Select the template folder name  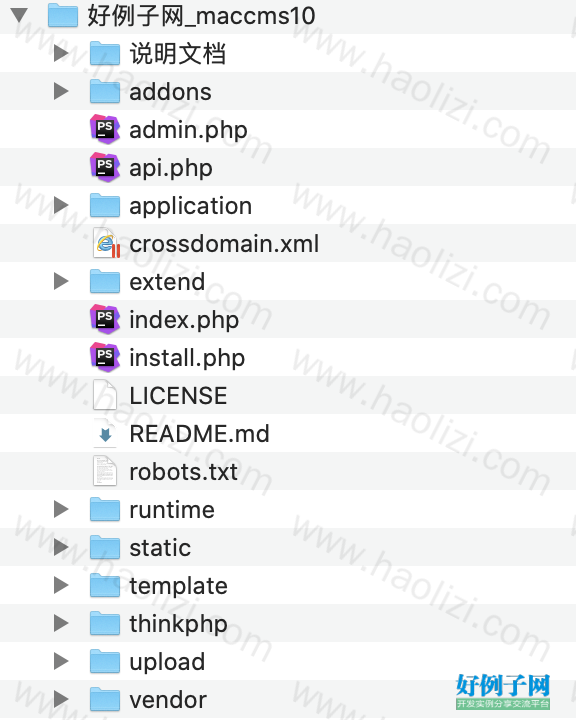178,585
